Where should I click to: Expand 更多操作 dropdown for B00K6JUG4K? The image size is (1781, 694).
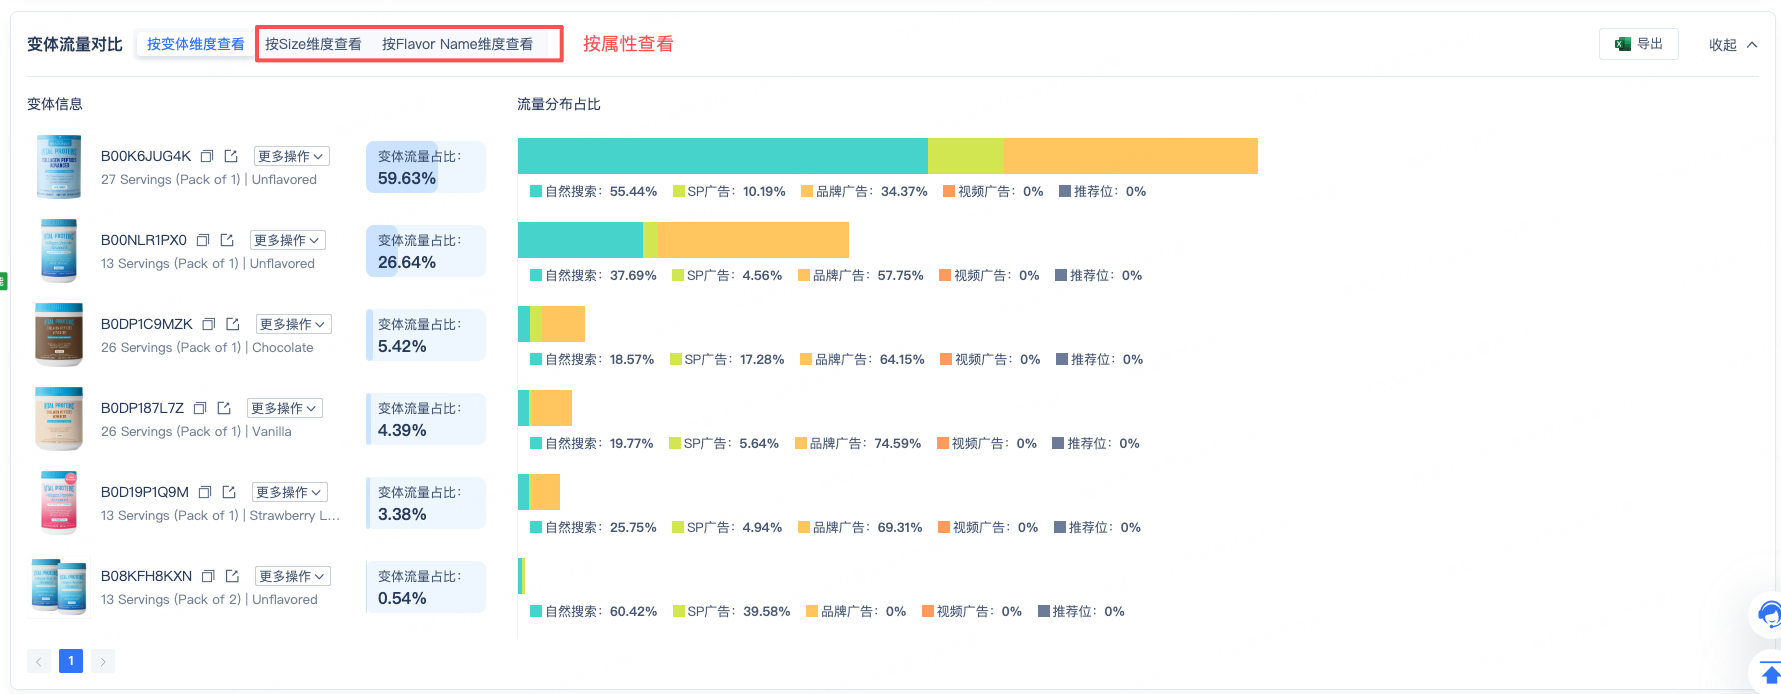291,156
